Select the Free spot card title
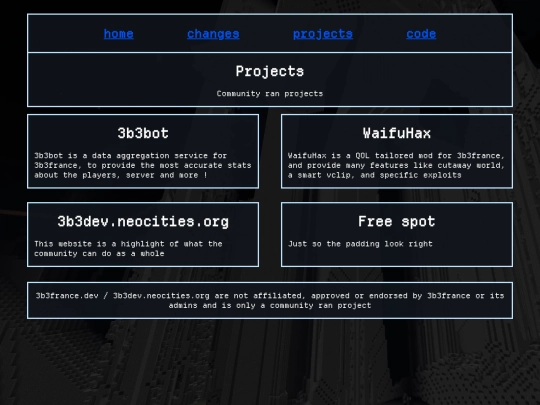The width and height of the screenshot is (540, 405). [397, 221]
